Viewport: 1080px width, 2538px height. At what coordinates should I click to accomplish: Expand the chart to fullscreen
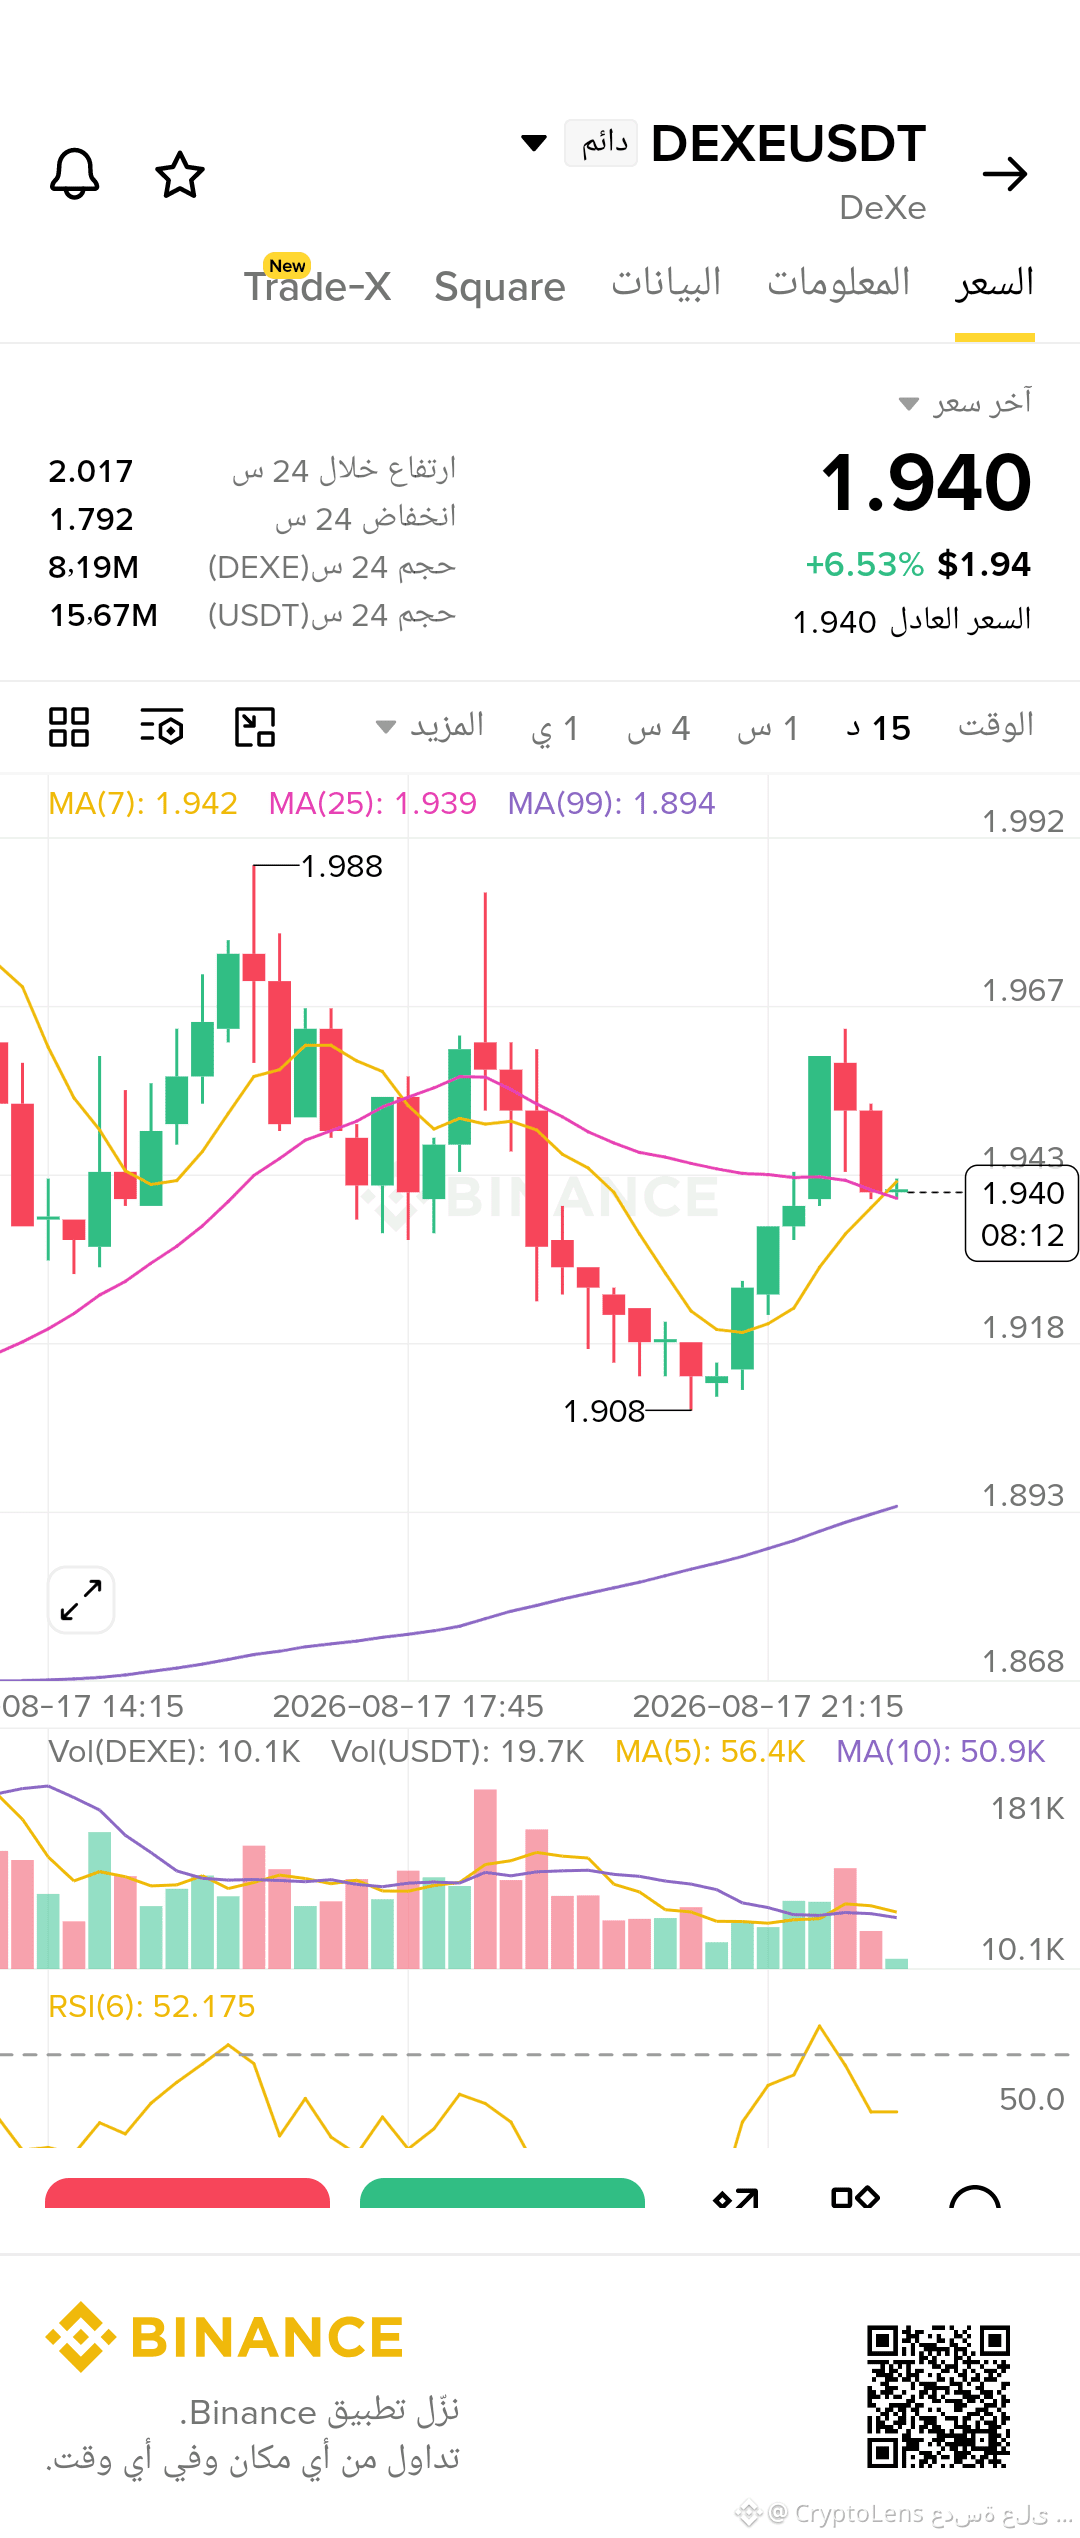point(81,1600)
